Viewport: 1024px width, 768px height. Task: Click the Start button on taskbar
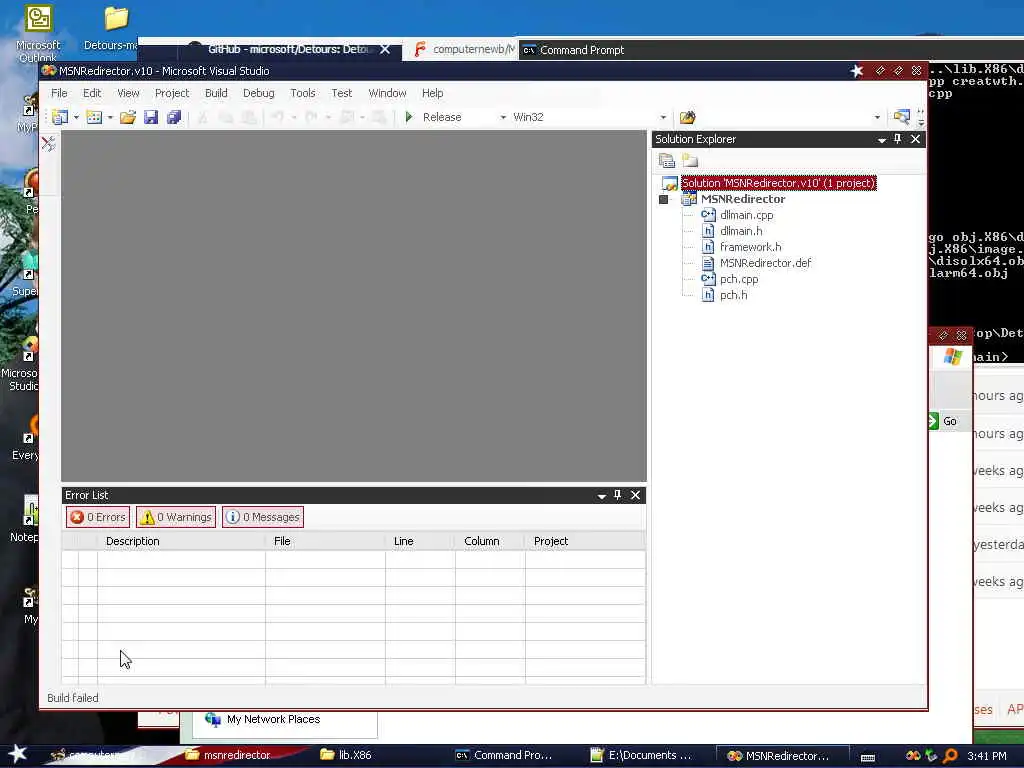(18, 754)
